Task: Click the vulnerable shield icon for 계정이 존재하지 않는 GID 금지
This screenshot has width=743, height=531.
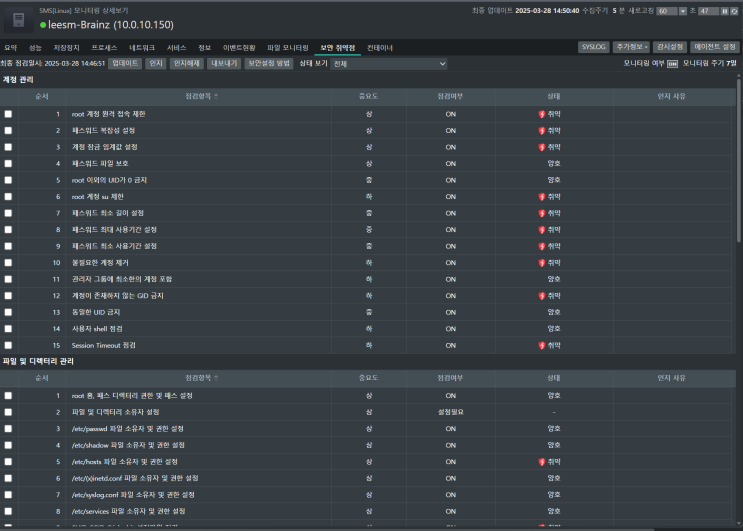Action: (x=542, y=296)
